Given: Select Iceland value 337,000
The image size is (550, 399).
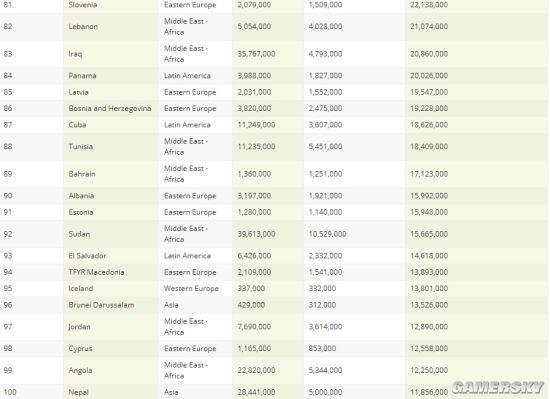Looking at the screenshot, I should 251,289.
